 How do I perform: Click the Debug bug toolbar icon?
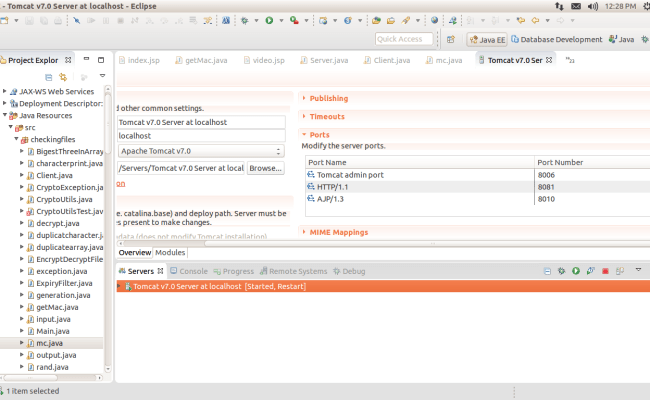(245, 20)
